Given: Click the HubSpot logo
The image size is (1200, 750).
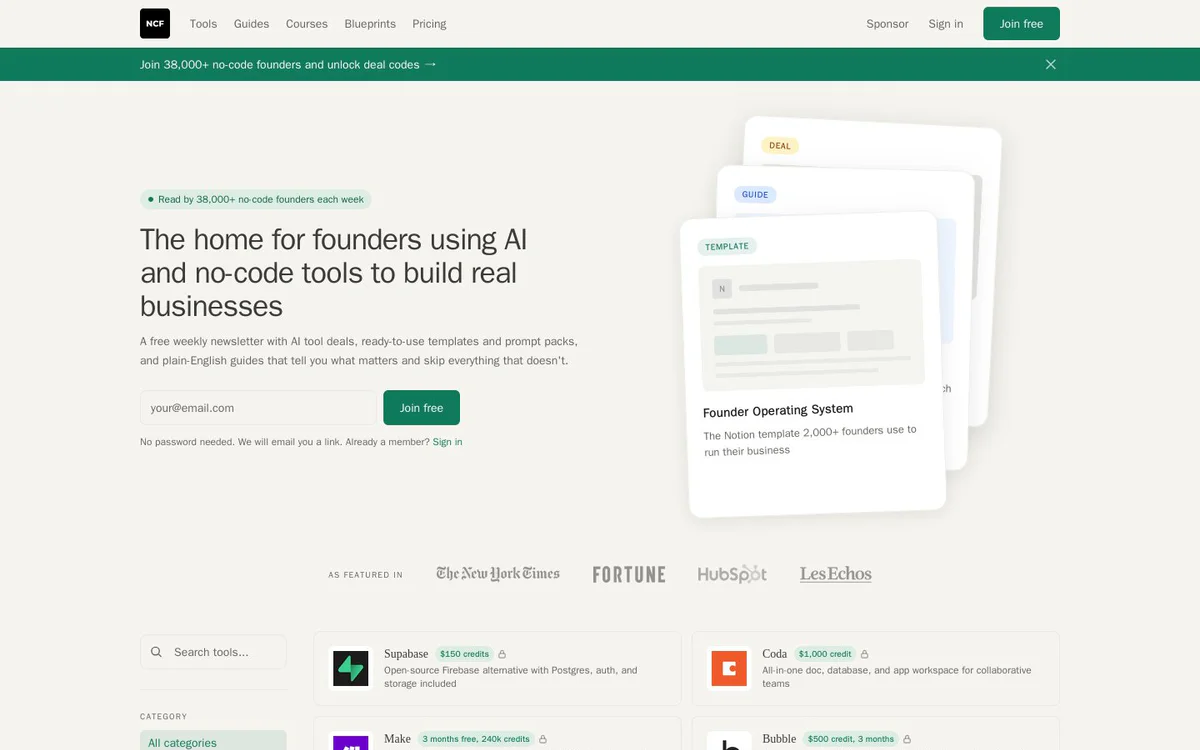Looking at the screenshot, I should [x=732, y=574].
